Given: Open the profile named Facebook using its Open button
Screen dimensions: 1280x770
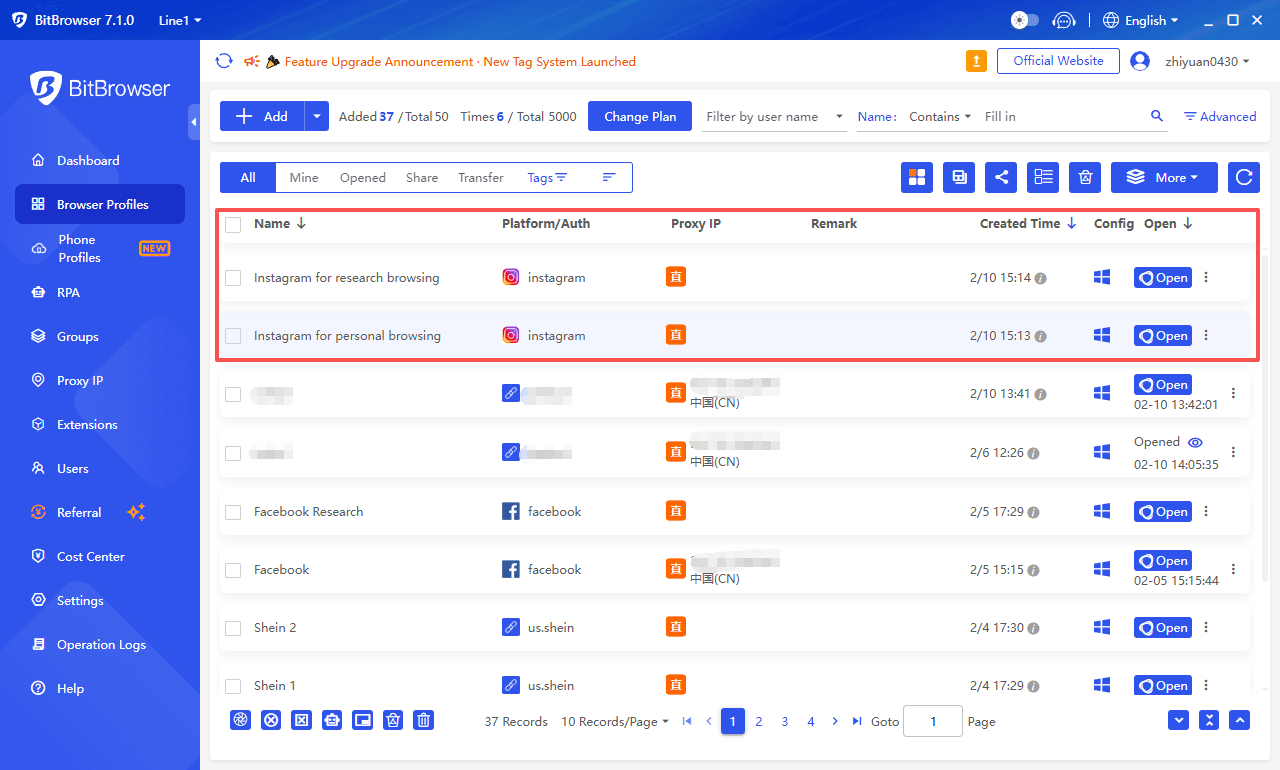Looking at the screenshot, I should tap(1162, 560).
